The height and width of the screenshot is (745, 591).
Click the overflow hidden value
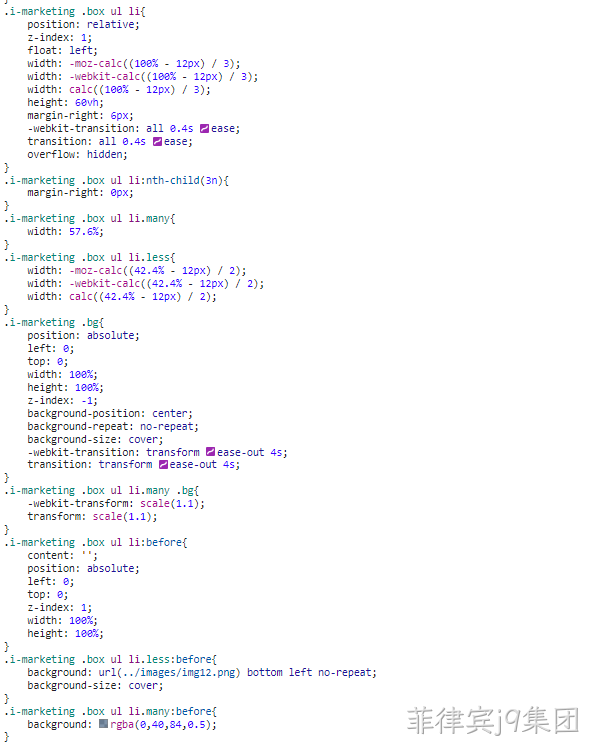coord(105,154)
